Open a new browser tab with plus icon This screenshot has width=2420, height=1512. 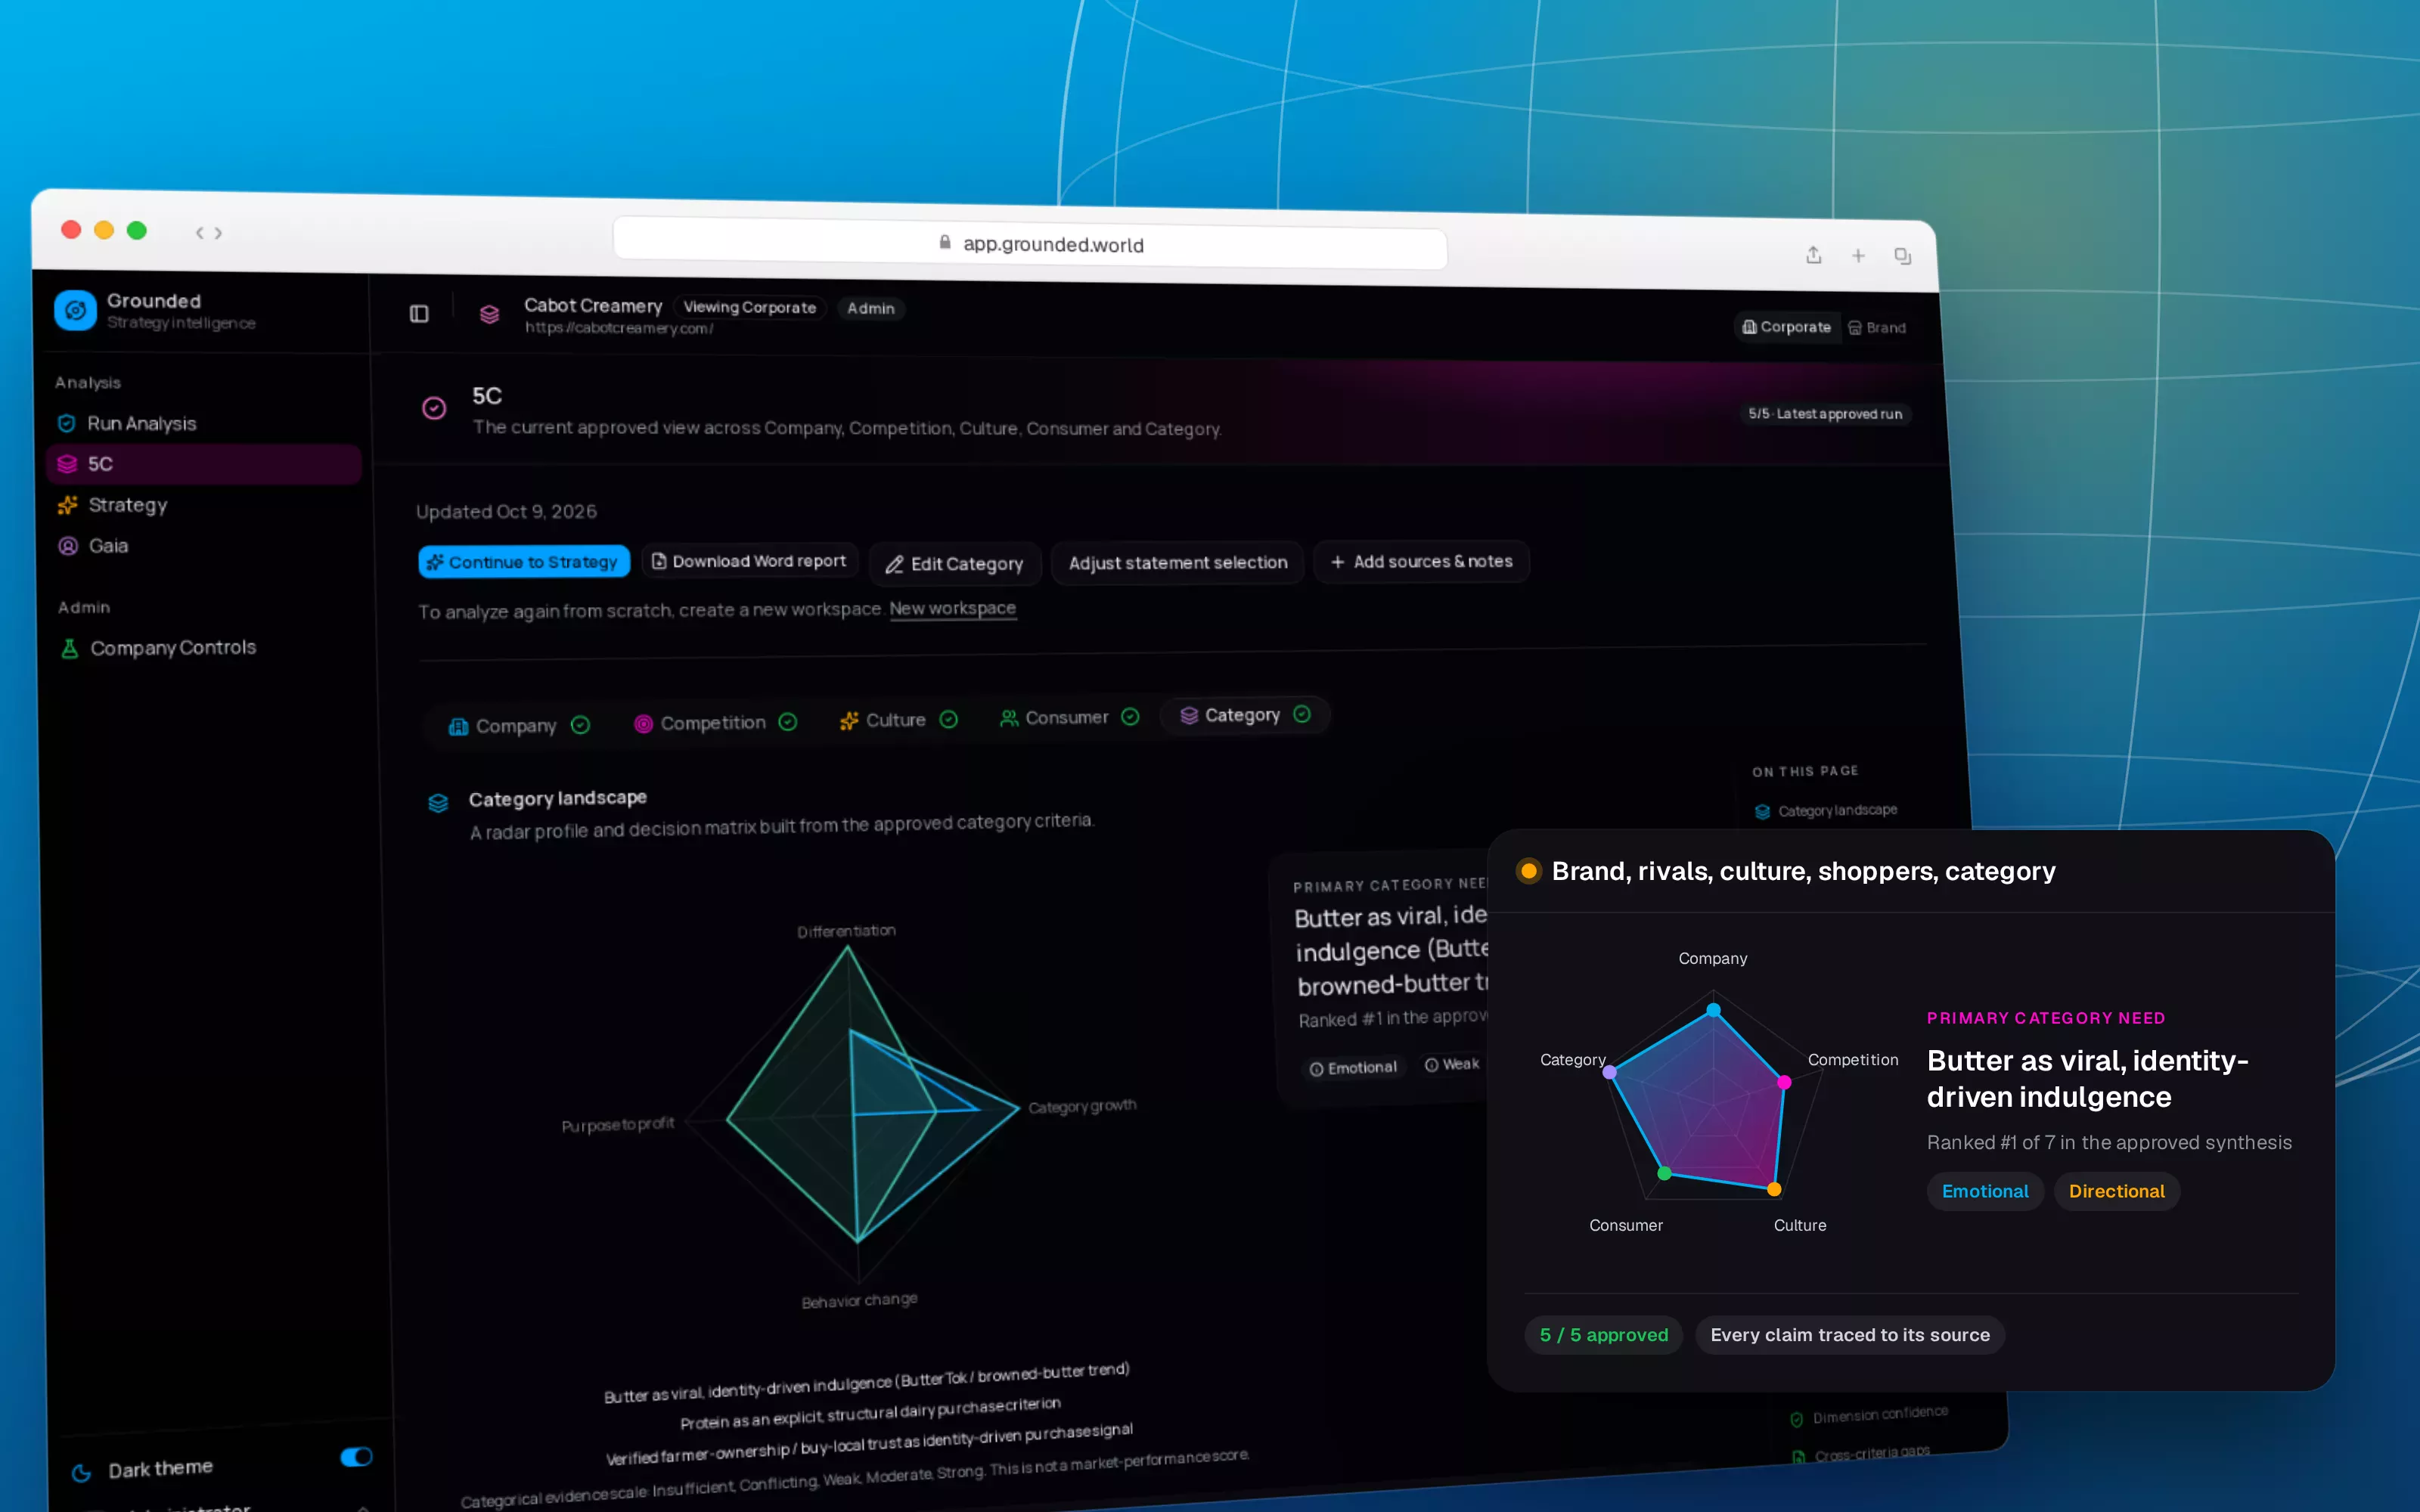coord(1858,256)
